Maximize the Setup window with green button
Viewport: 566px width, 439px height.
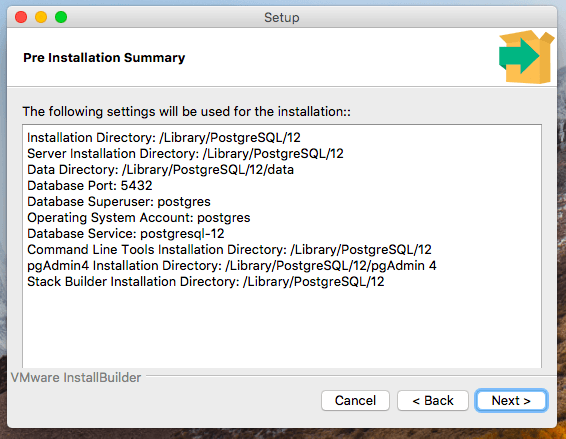[x=61, y=17]
